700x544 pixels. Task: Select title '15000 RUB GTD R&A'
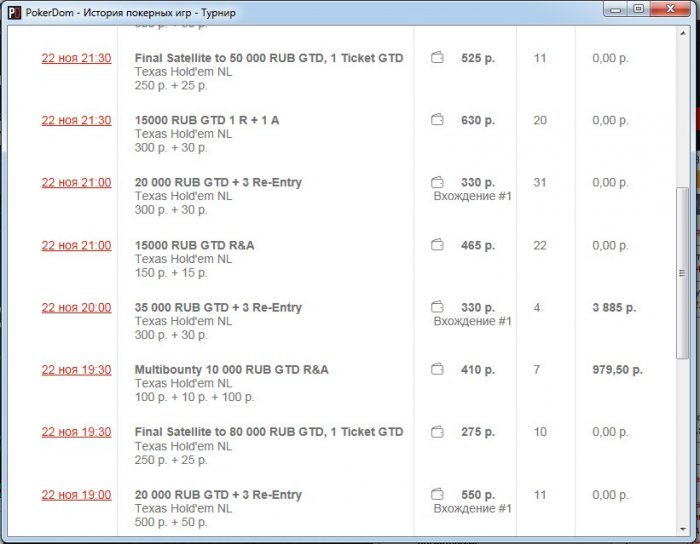click(x=195, y=245)
